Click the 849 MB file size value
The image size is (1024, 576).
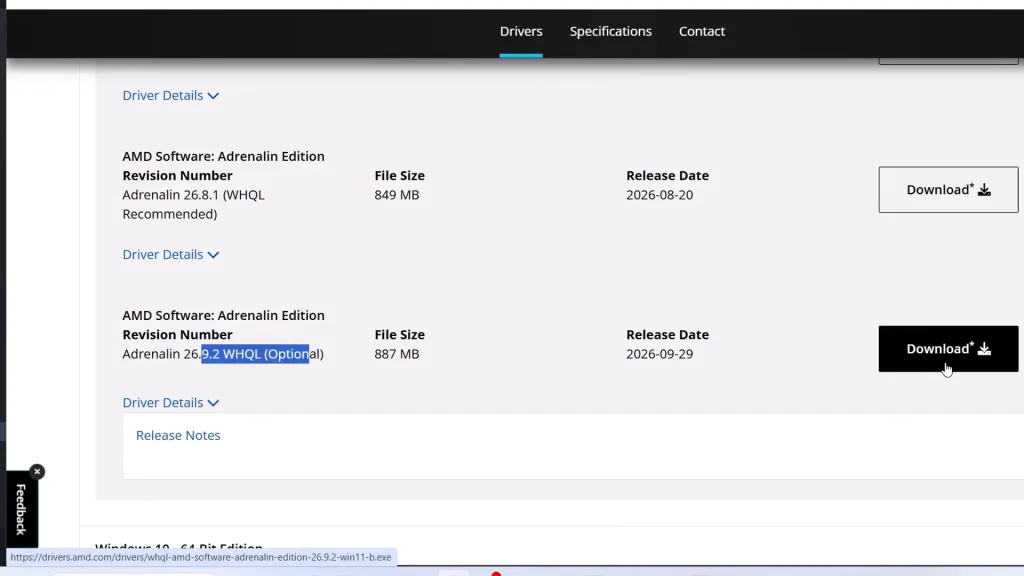pyautogui.click(x=396, y=195)
